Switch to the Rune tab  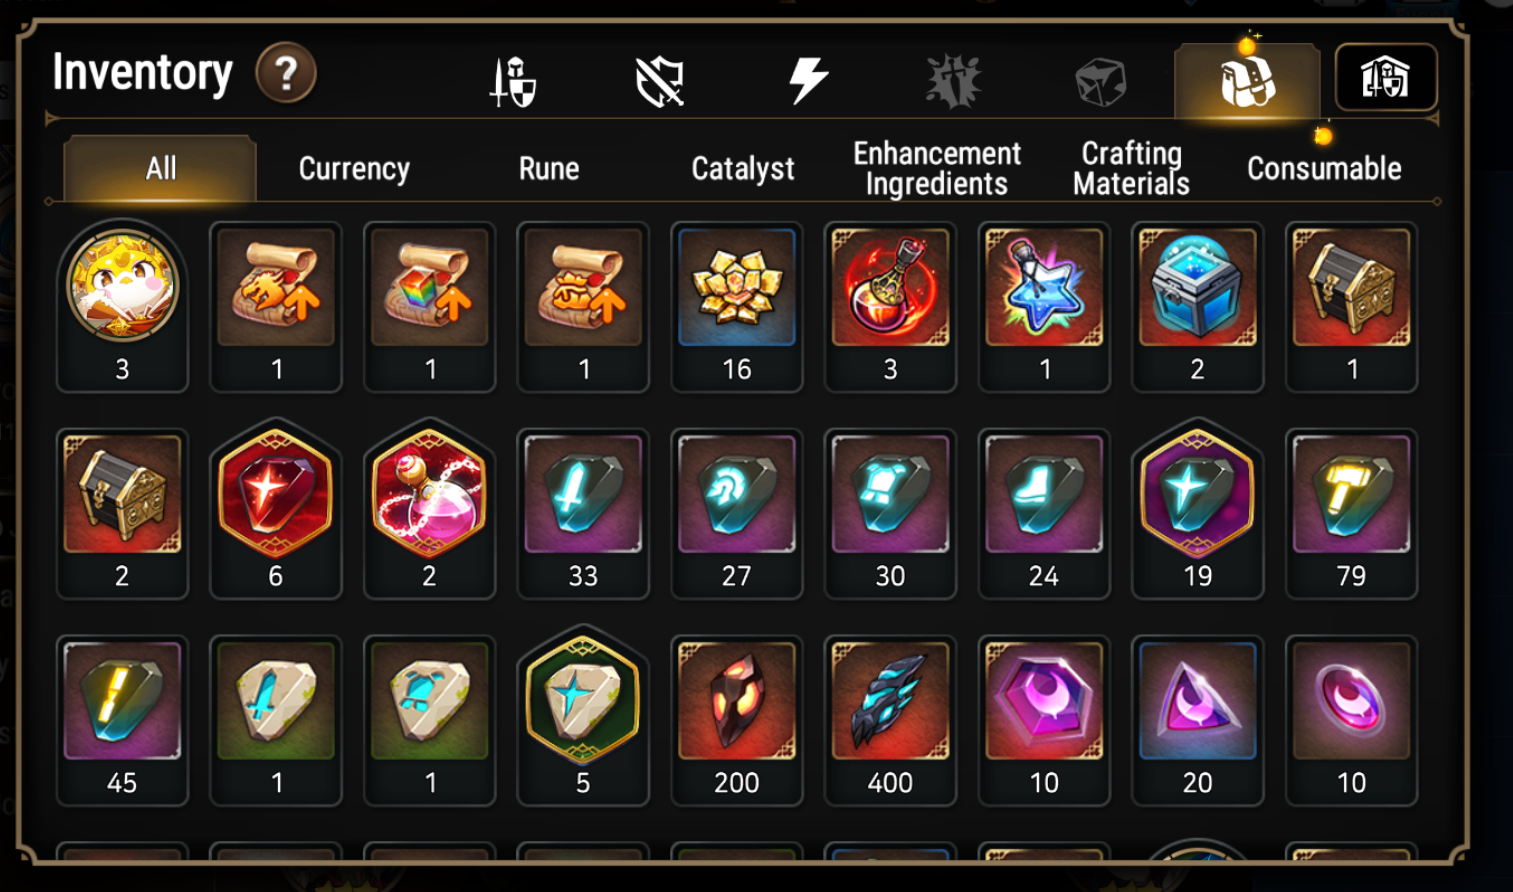pyautogui.click(x=549, y=168)
